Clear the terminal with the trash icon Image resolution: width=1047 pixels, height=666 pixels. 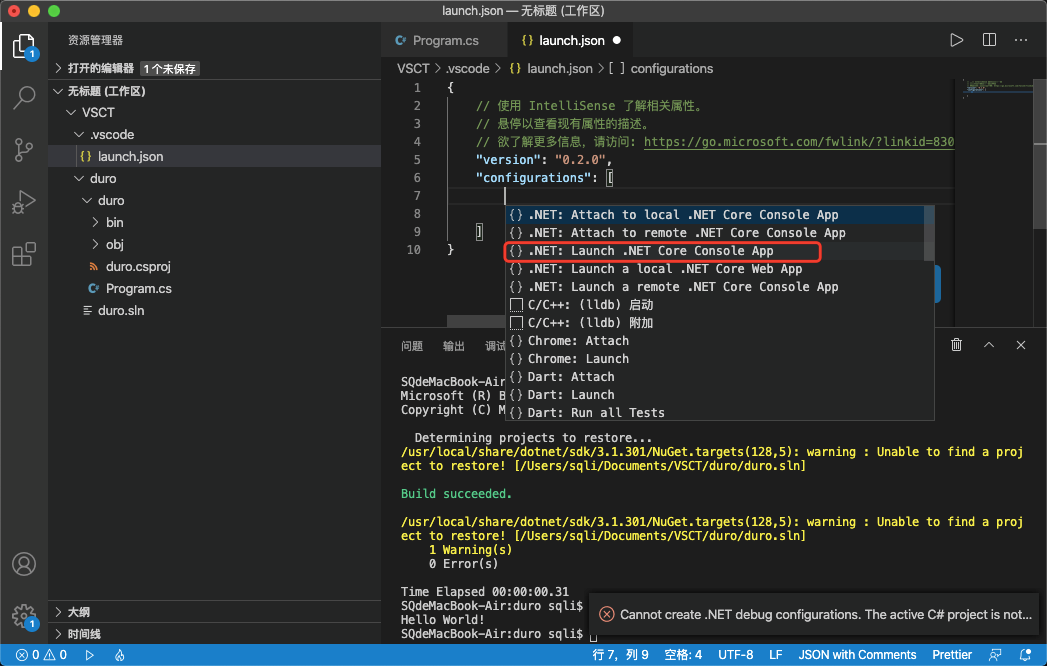[x=956, y=344]
